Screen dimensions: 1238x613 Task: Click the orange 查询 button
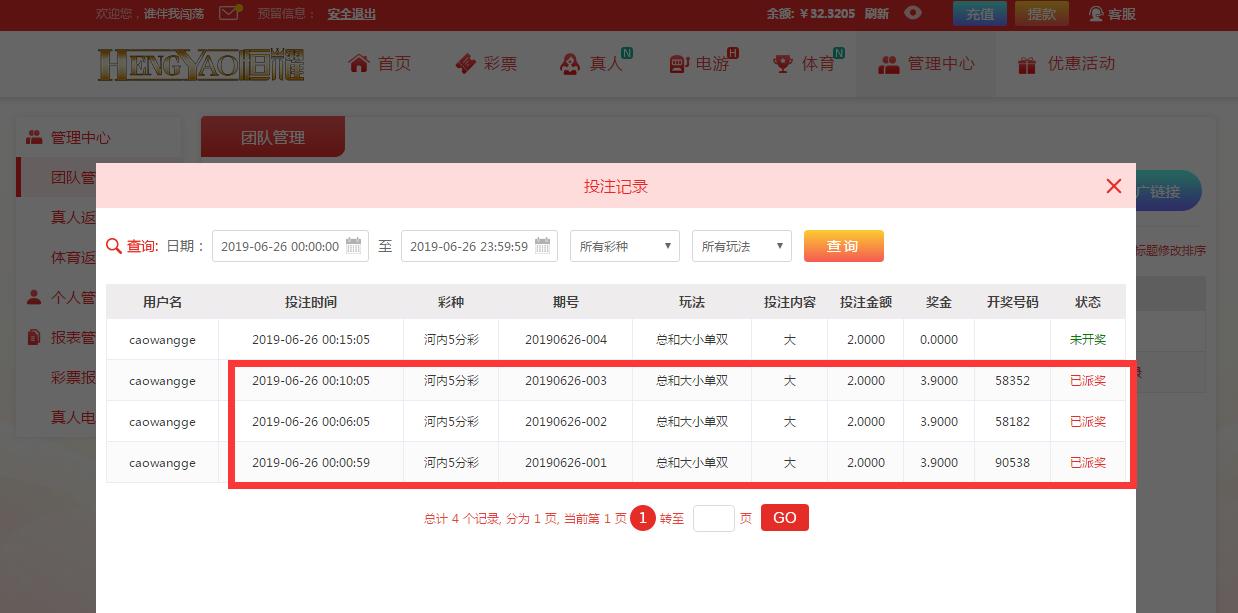coord(844,246)
